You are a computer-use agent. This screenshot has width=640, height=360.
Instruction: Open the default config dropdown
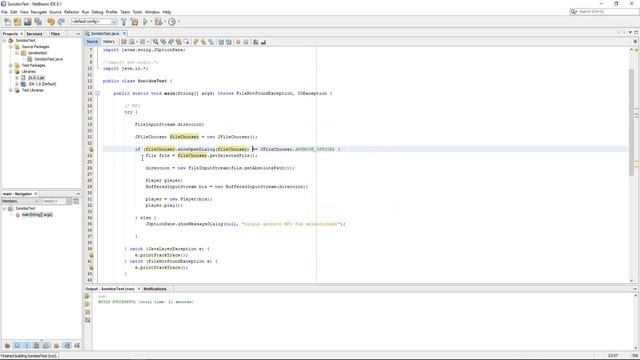click(x=94, y=22)
